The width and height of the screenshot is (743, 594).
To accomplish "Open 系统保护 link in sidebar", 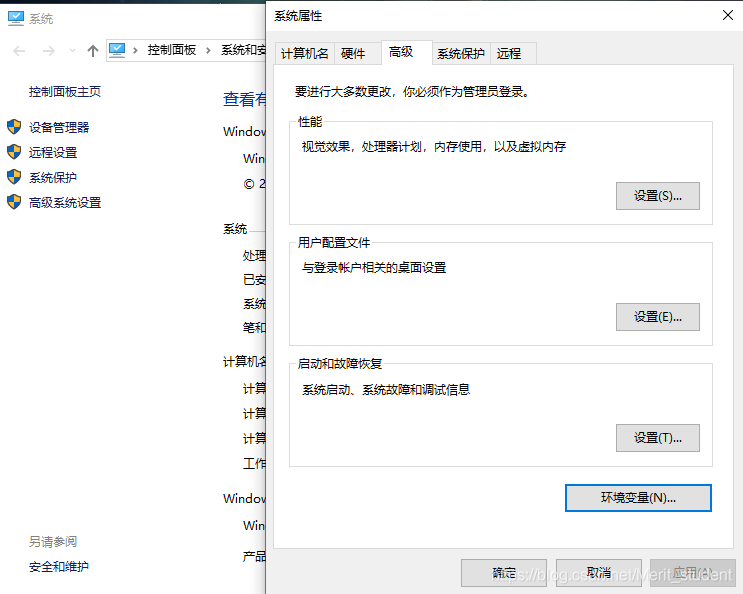I will pos(53,178).
